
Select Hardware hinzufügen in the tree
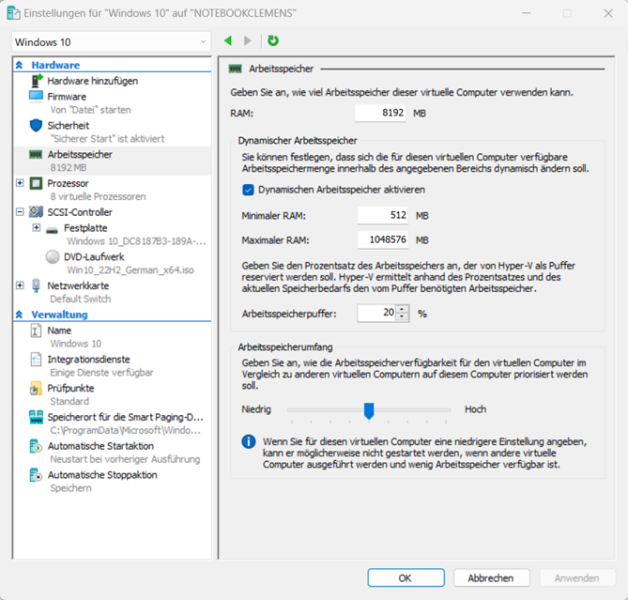coord(93,81)
